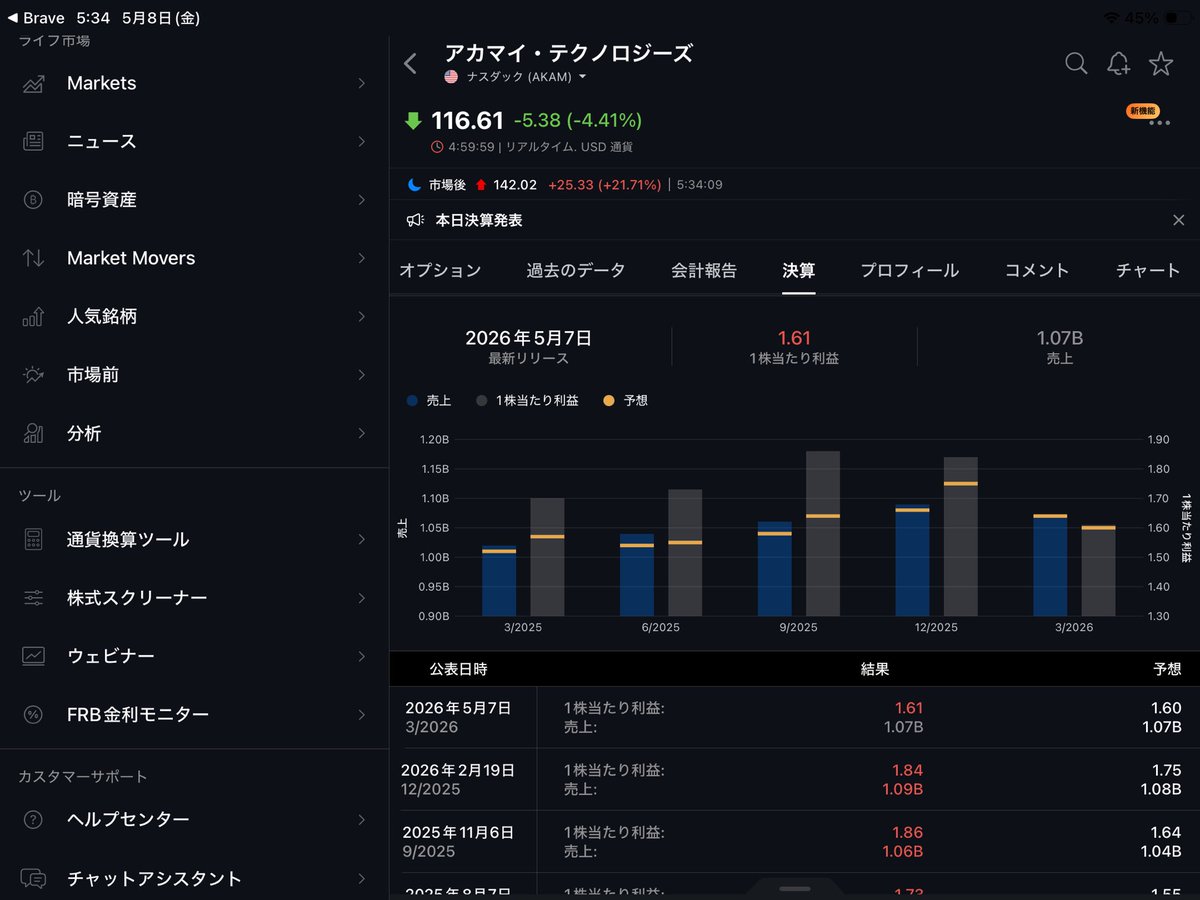The width and height of the screenshot is (1200, 900).
Task: Dismiss the 本日決算発表 banner
Action: [1178, 220]
